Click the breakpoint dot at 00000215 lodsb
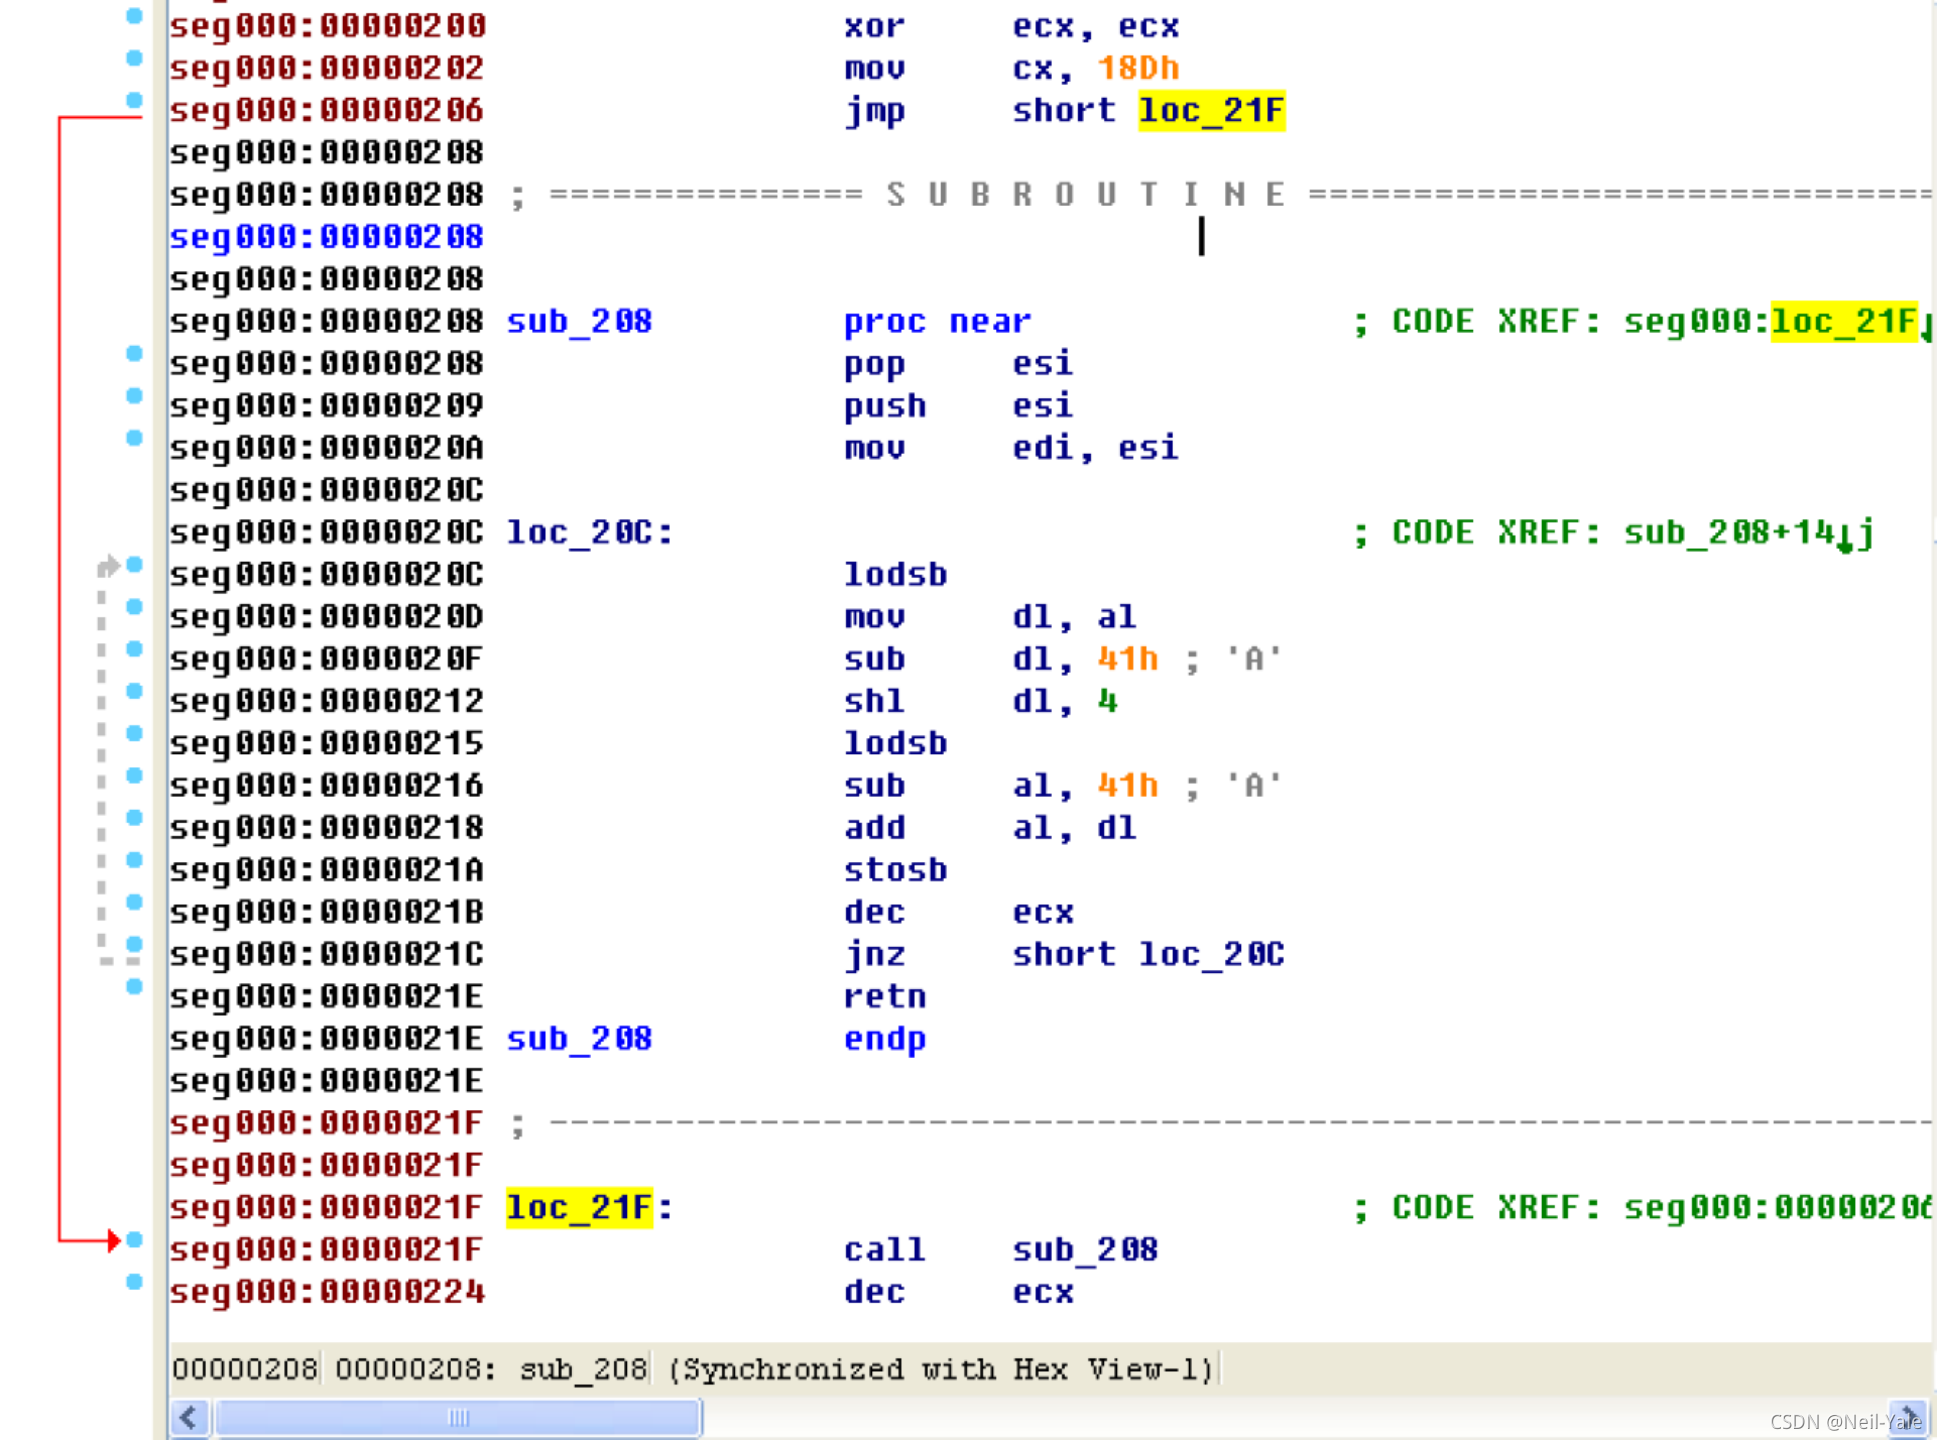This screenshot has width=1937, height=1440. [134, 733]
